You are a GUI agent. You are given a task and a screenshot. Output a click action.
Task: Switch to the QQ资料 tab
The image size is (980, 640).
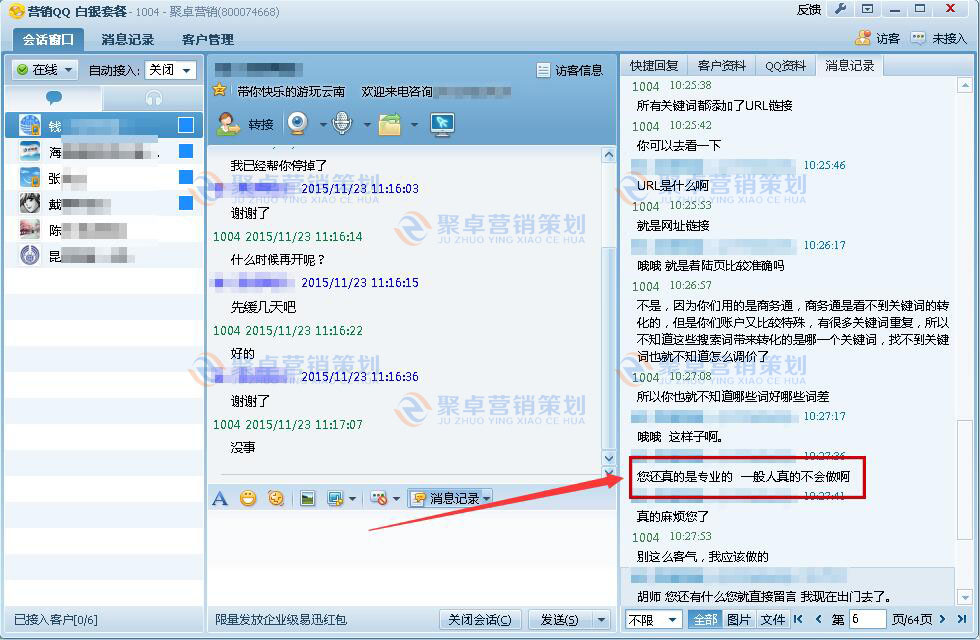[x=786, y=66]
